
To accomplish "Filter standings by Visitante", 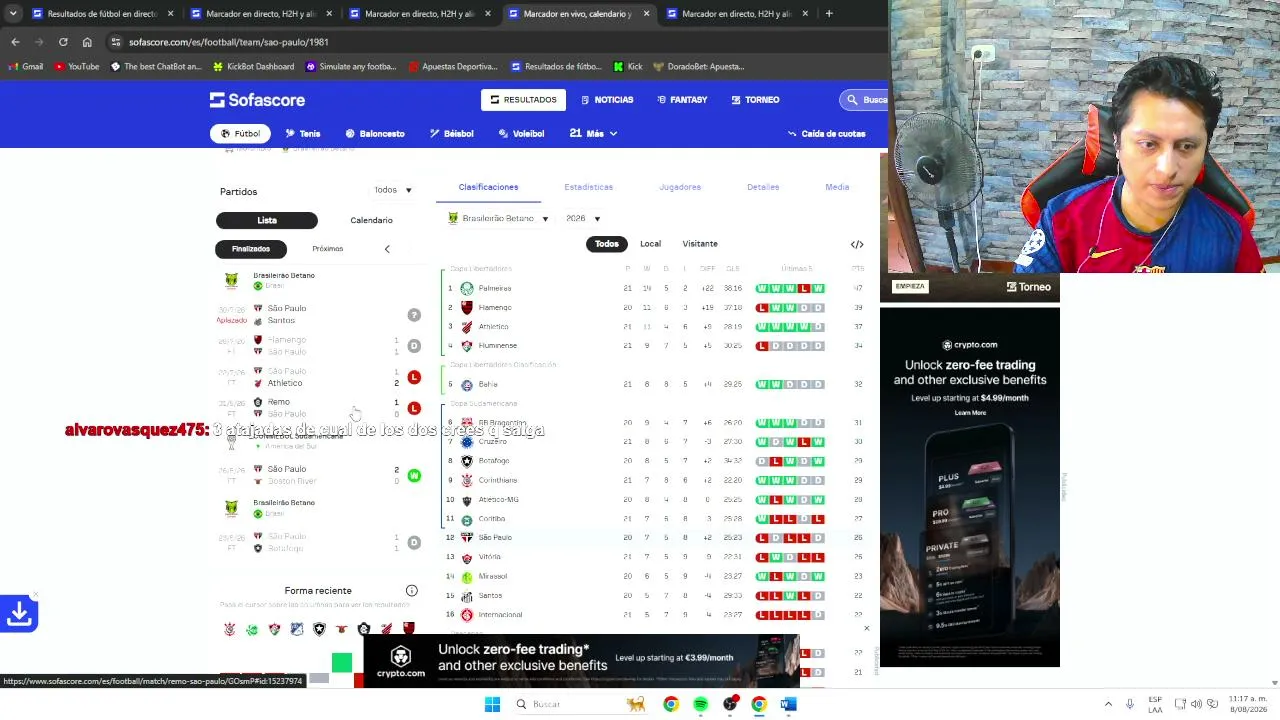I will click(700, 244).
